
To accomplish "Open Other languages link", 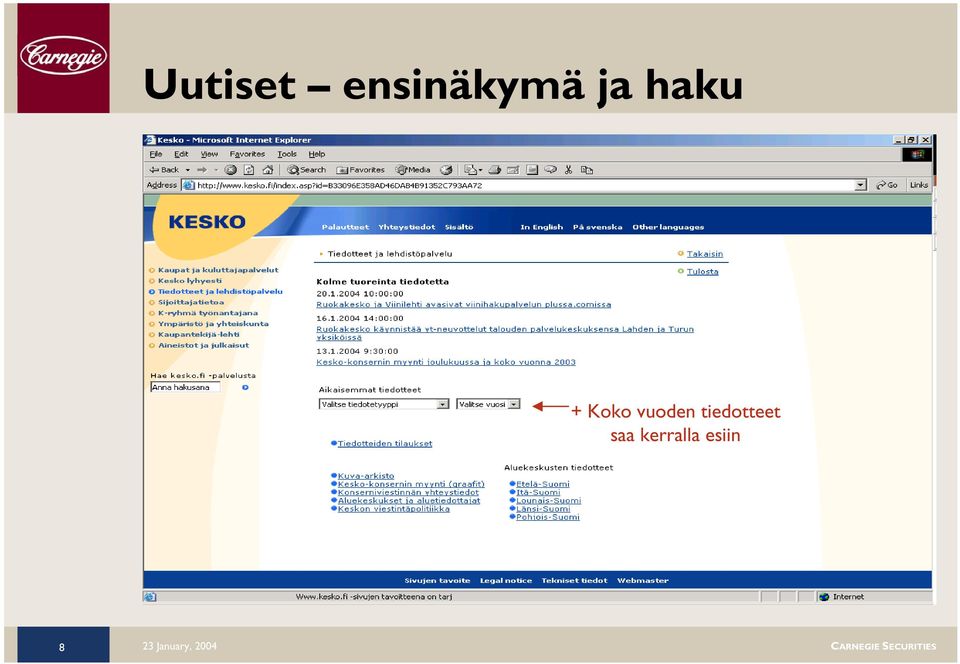I will pos(668,227).
